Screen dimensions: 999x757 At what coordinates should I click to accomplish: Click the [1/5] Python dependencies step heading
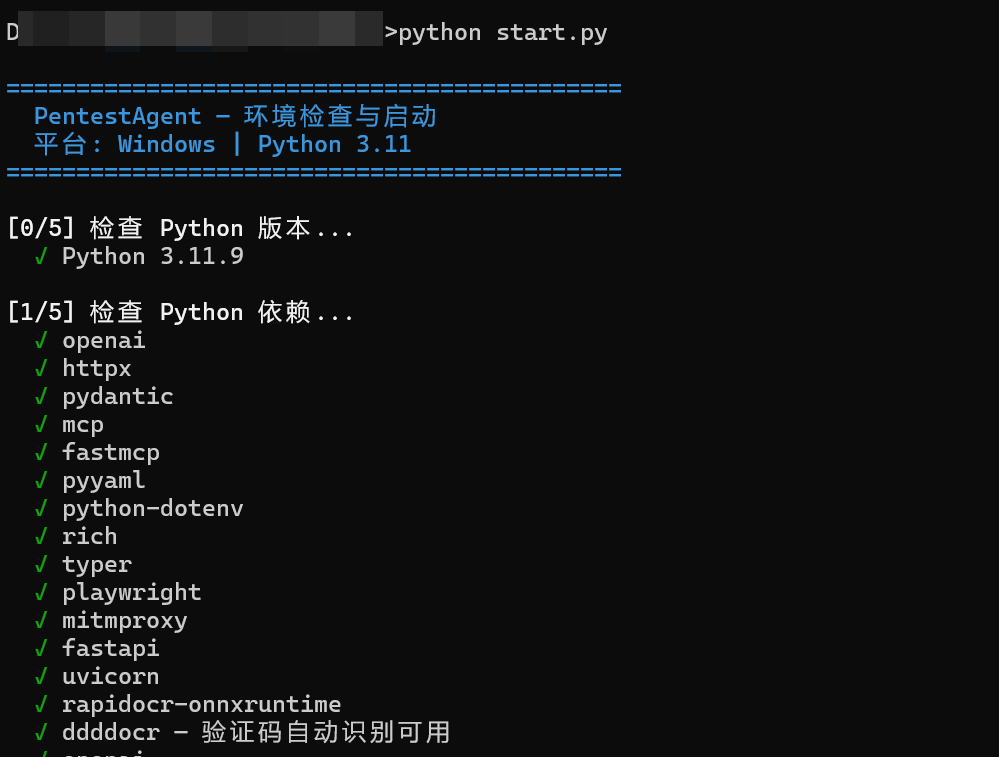pyautogui.click(x=180, y=312)
